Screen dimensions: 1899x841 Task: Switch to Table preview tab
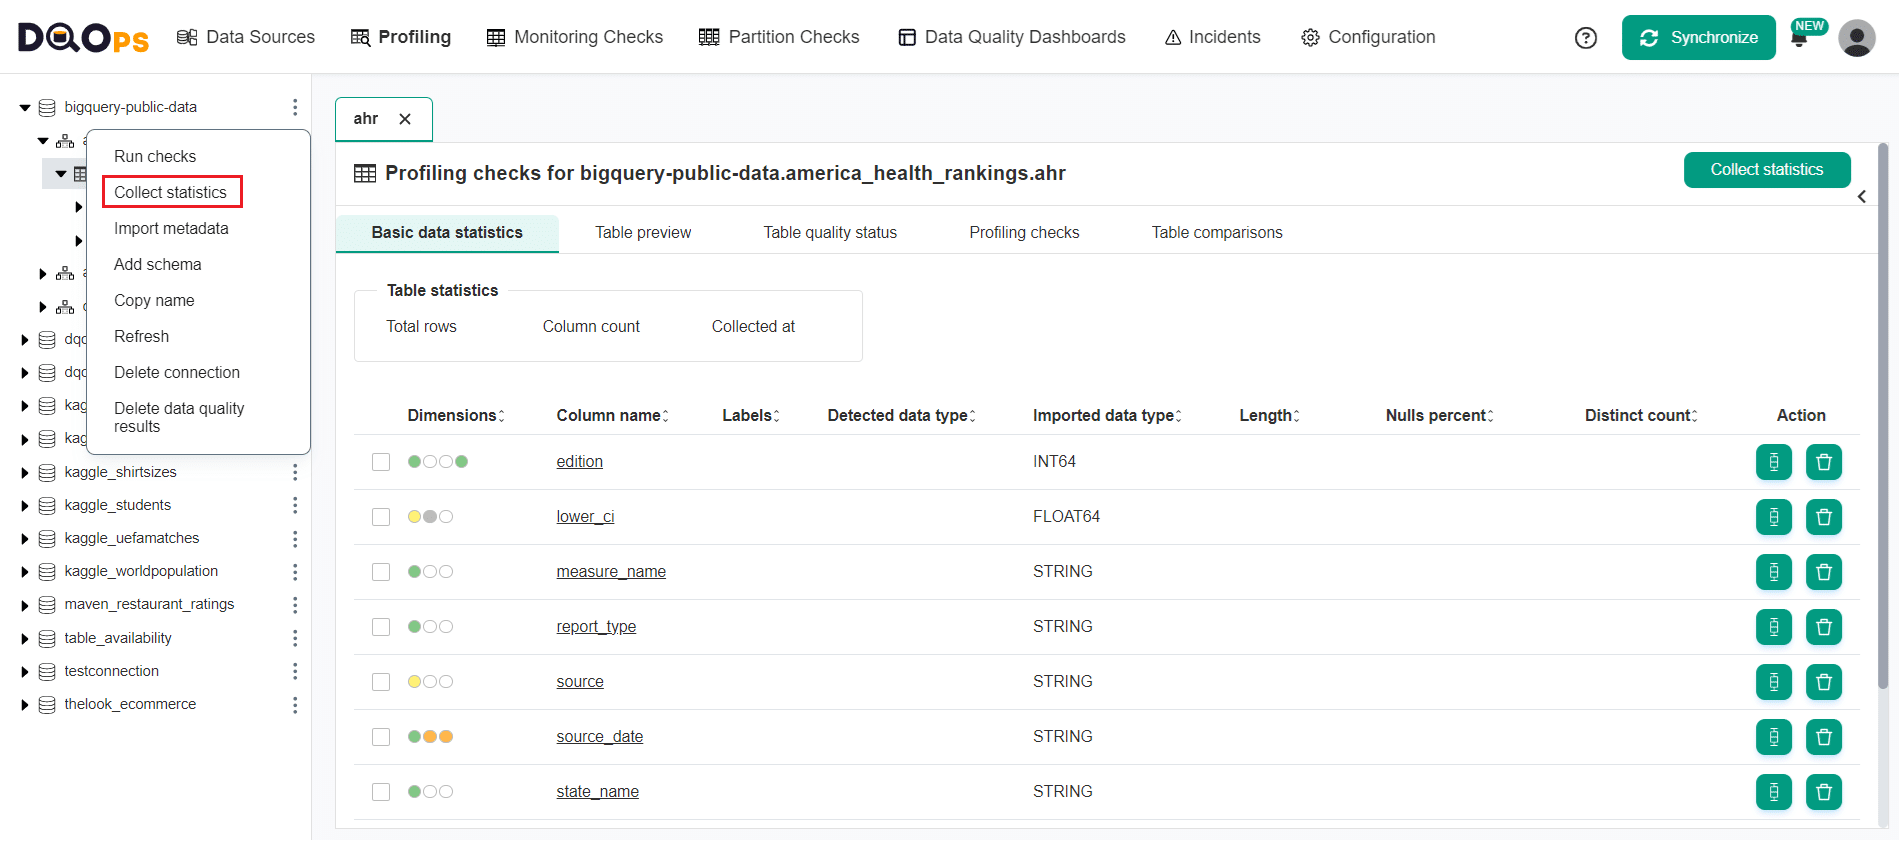click(643, 232)
